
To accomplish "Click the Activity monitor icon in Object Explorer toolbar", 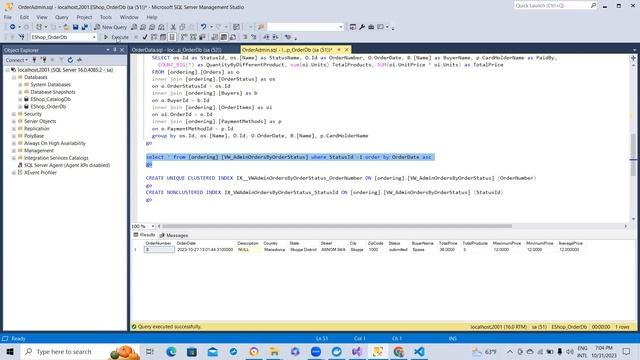I will [x=80, y=60].
